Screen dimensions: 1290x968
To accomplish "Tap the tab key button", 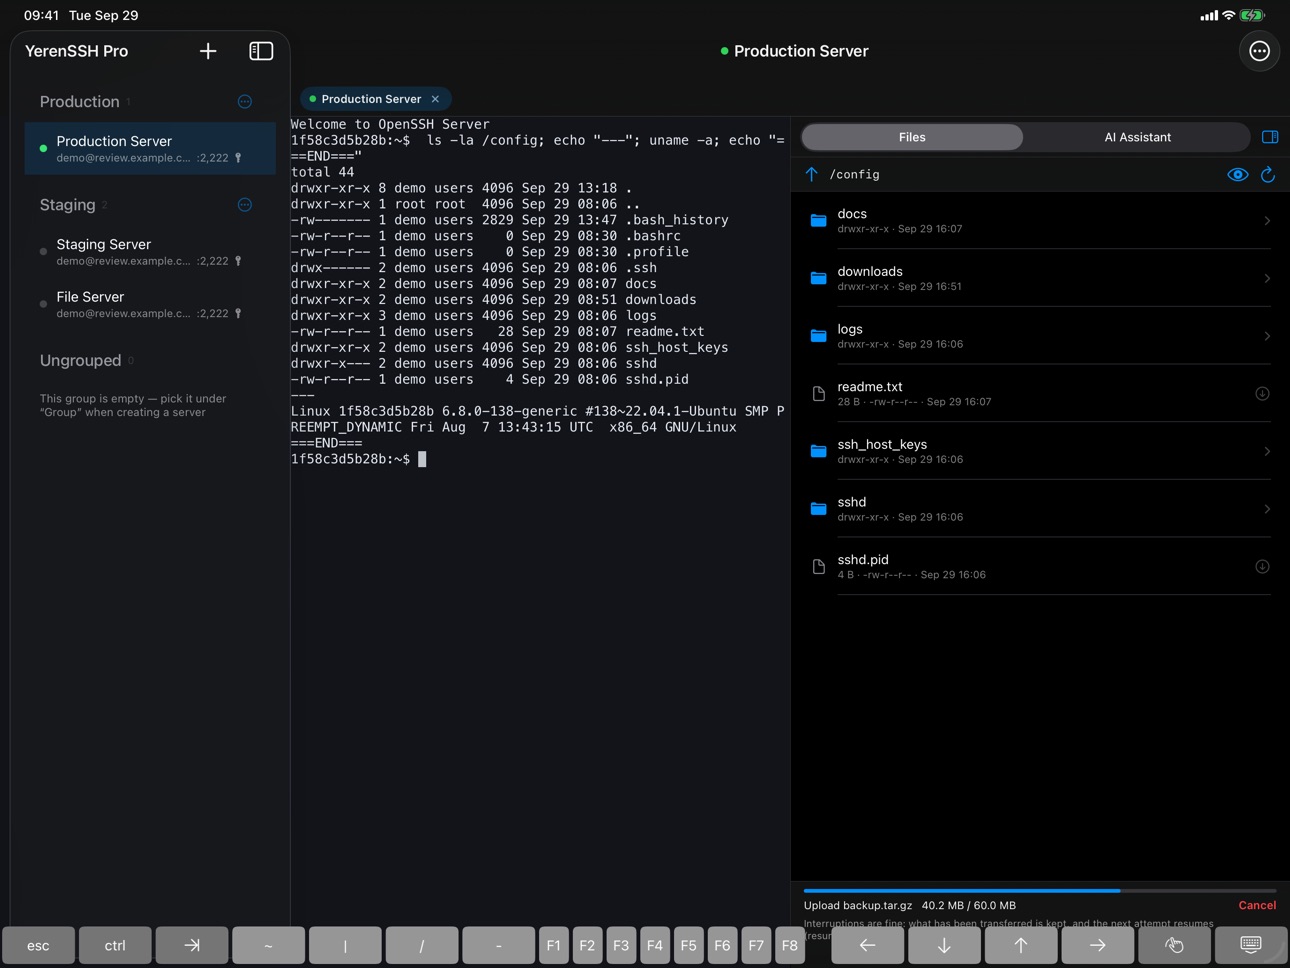I will tap(192, 945).
